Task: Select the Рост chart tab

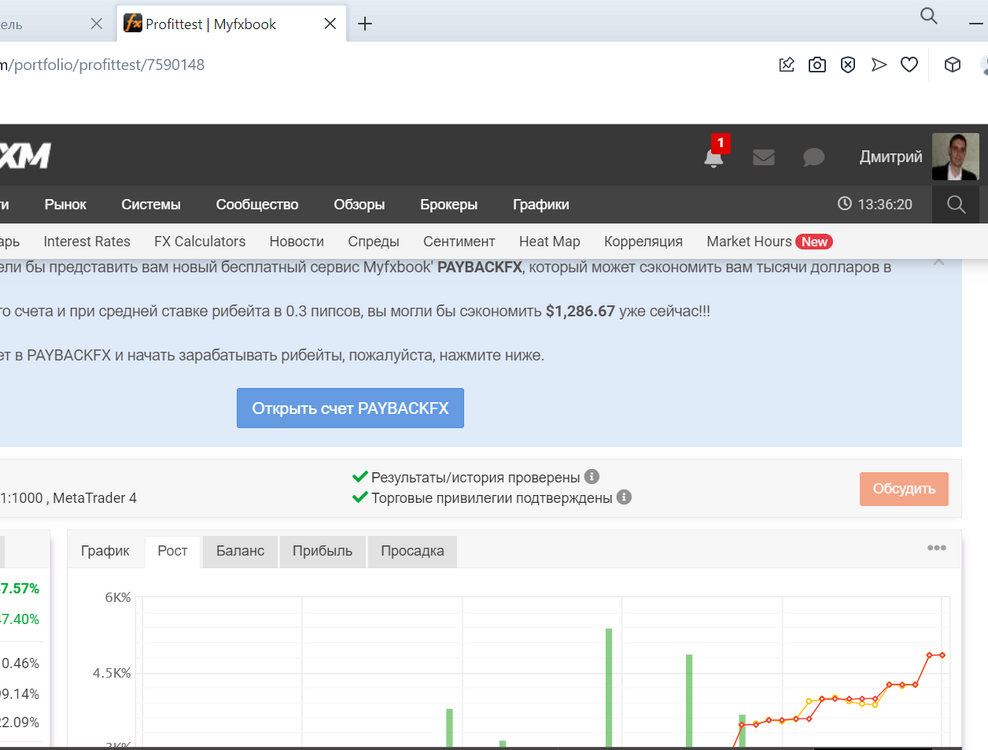Action: [173, 551]
